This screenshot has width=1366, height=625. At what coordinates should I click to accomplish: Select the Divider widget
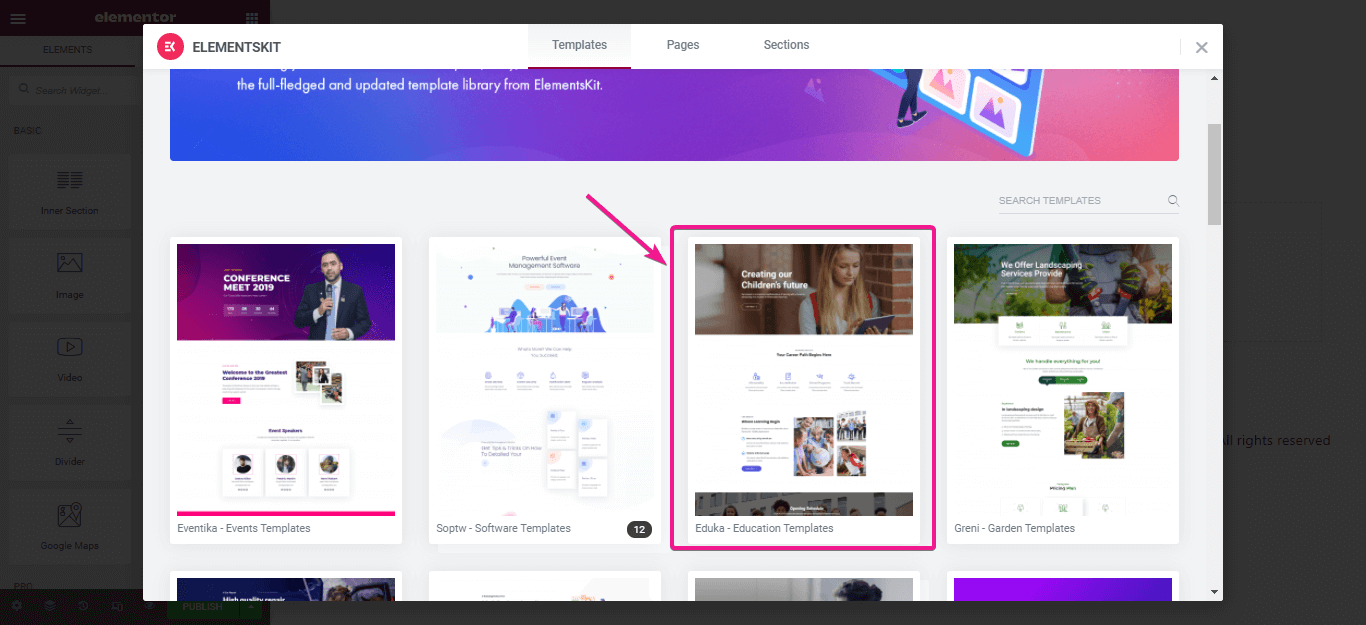click(x=69, y=443)
